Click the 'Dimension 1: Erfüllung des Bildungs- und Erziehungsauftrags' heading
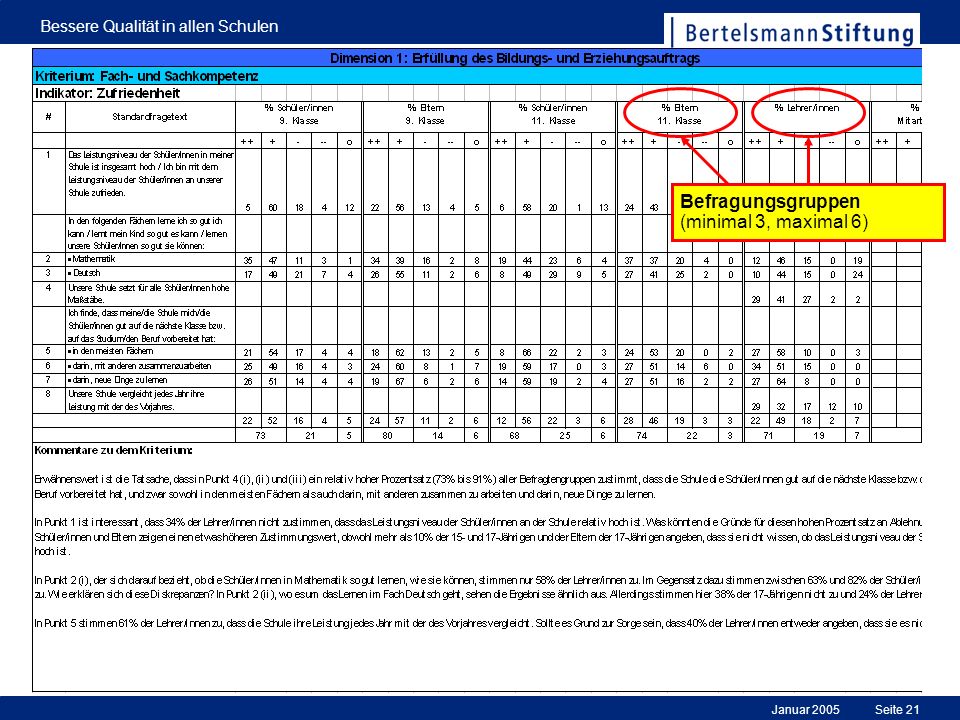The height and width of the screenshot is (720, 960). [514, 58]
